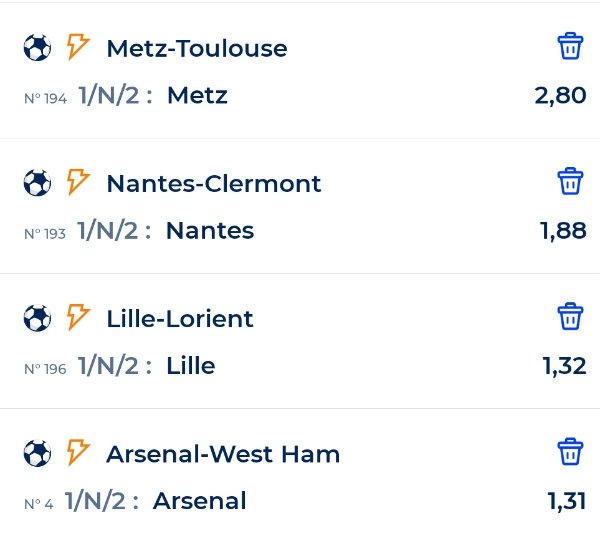Delete the Arsenal-West Ham bet
This screenshot has width=600, height=536.
click(x=570, y=451)
